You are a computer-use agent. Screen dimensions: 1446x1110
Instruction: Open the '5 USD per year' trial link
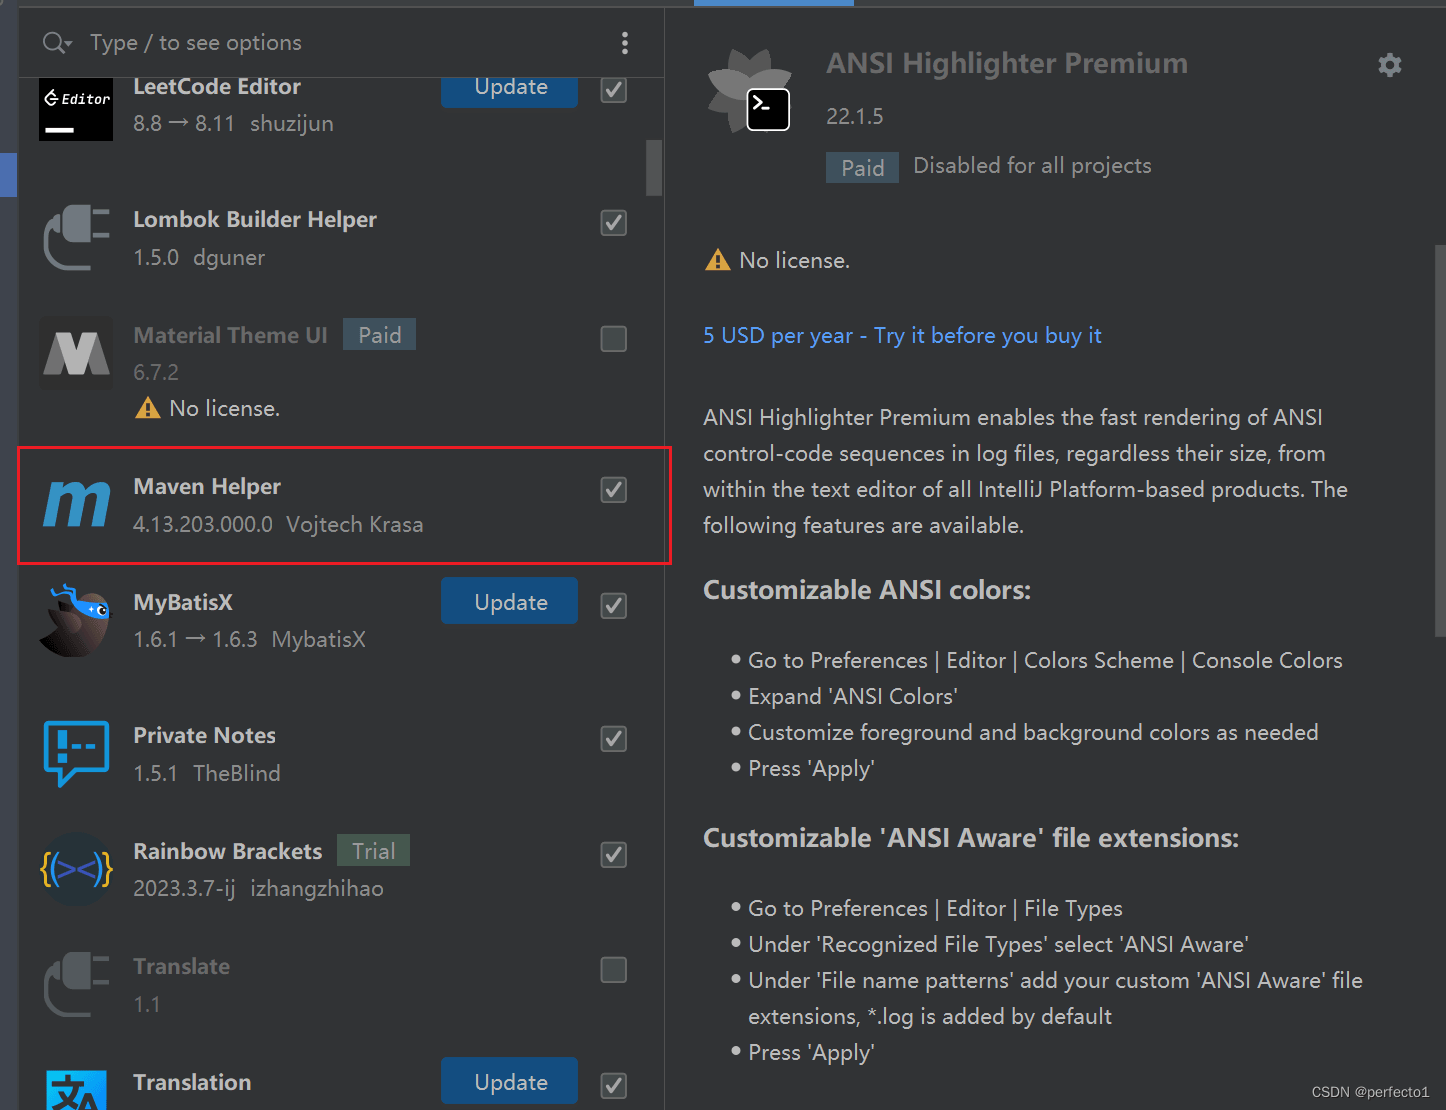point(901,336)
